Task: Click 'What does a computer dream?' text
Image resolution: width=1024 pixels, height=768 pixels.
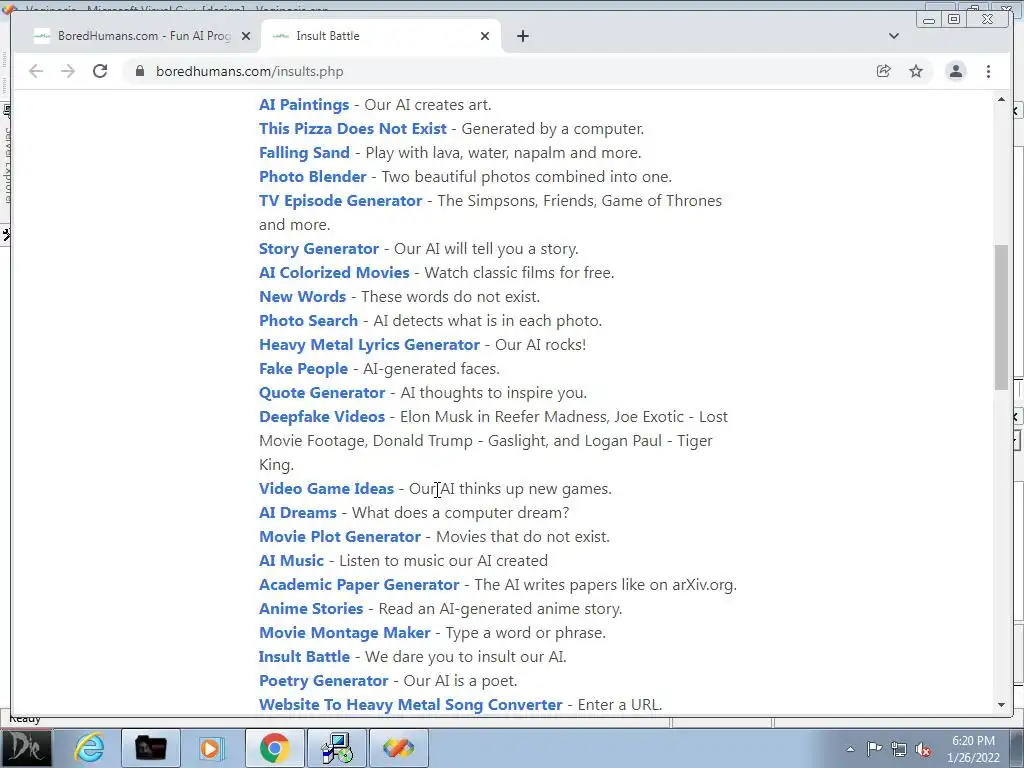Action: click(460, 513)
